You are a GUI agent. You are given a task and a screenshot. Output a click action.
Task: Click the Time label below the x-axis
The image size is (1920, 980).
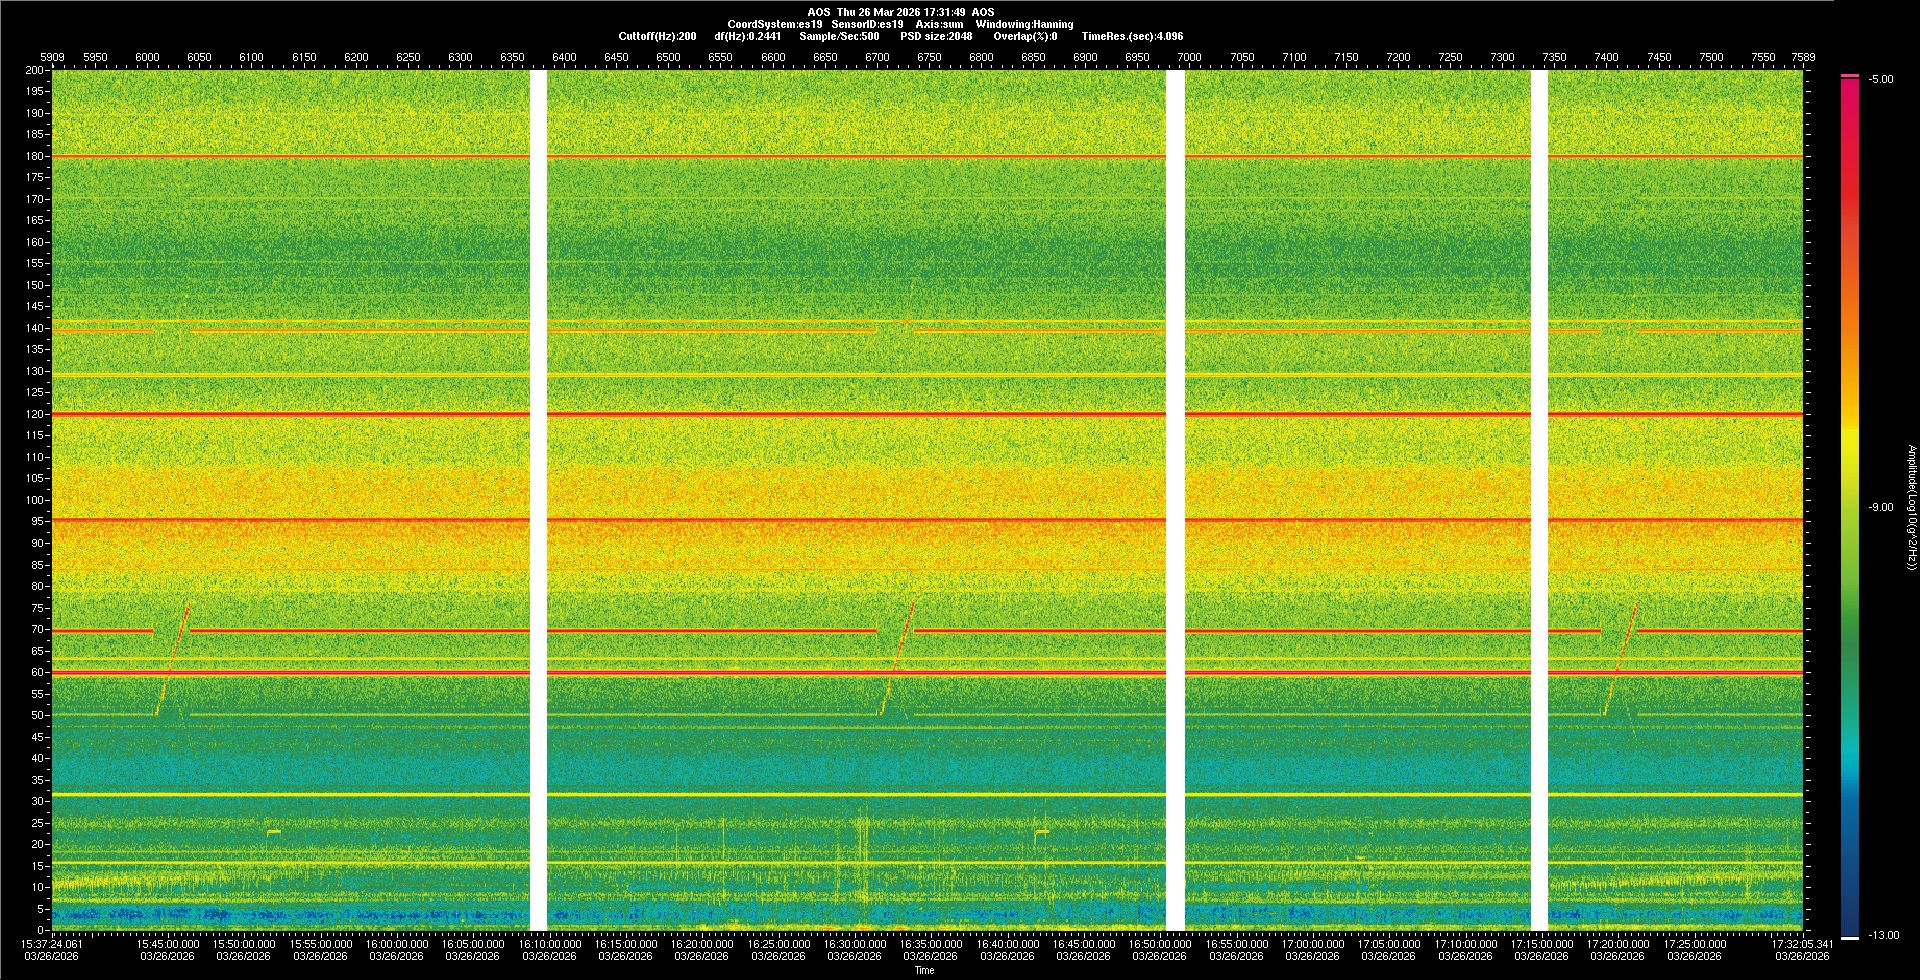click(924, 970)
